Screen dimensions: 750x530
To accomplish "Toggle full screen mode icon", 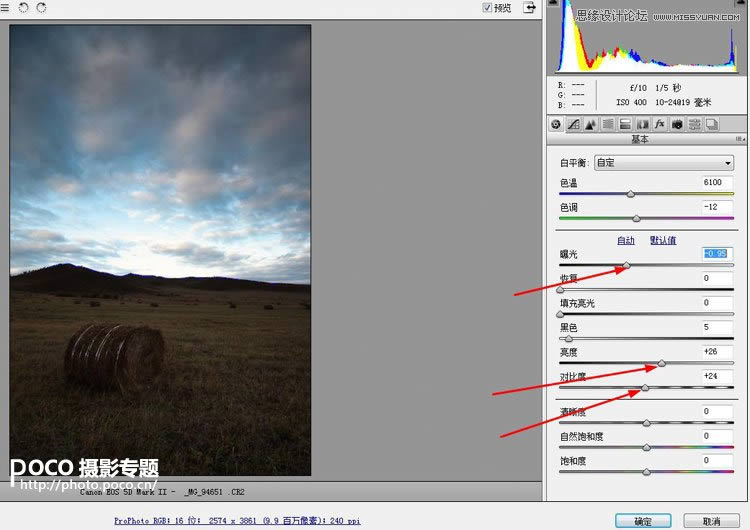I will click(x=529, y=8).
